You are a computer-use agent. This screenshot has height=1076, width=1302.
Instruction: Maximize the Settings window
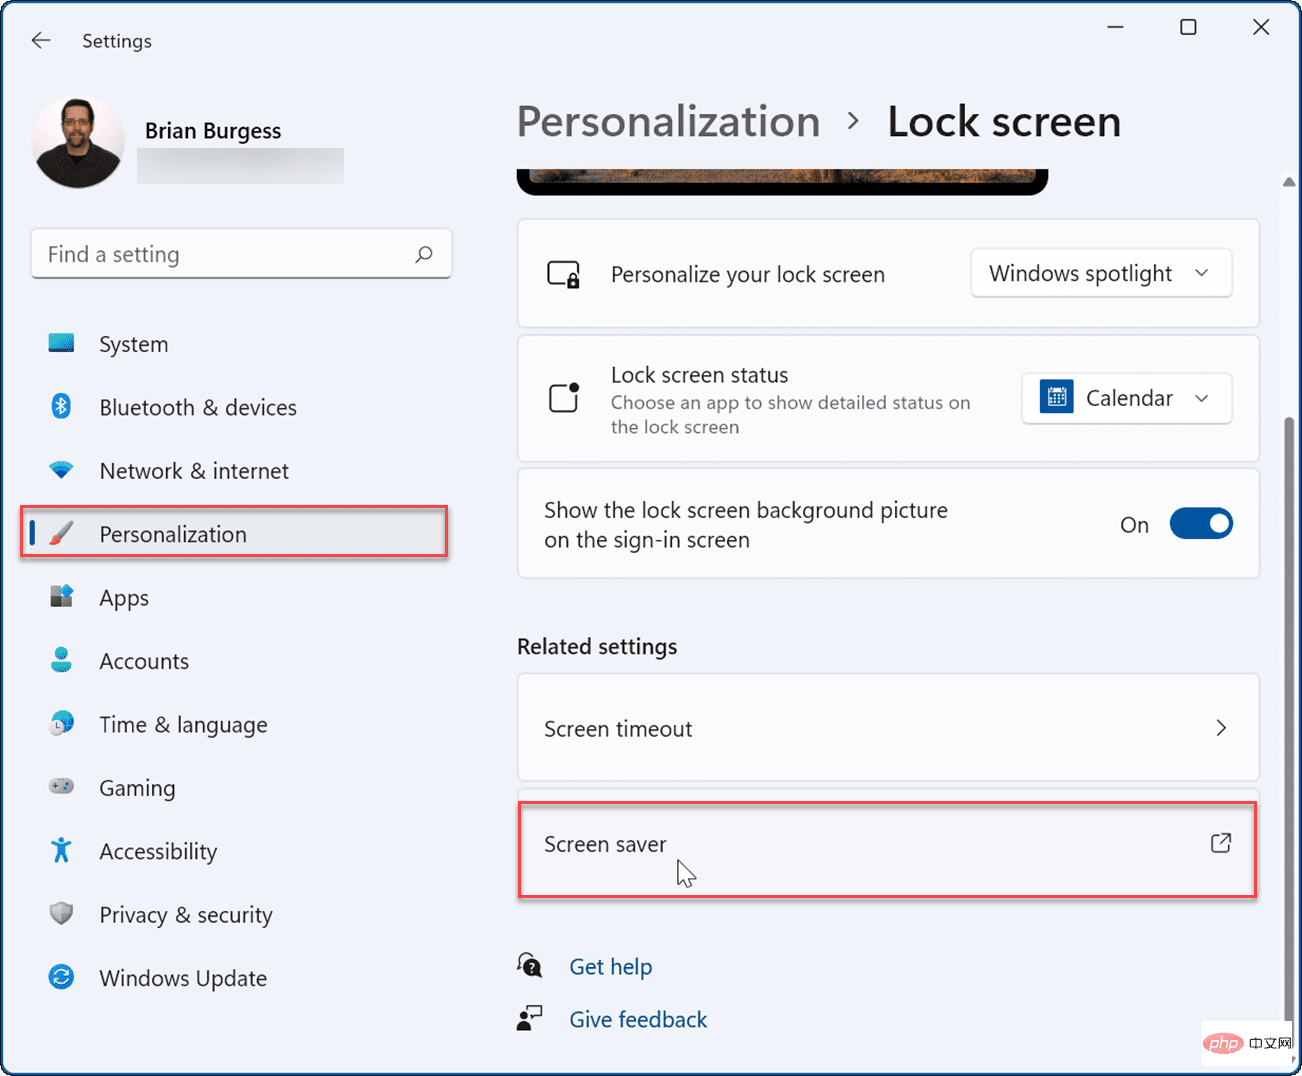pos(1188,28)
